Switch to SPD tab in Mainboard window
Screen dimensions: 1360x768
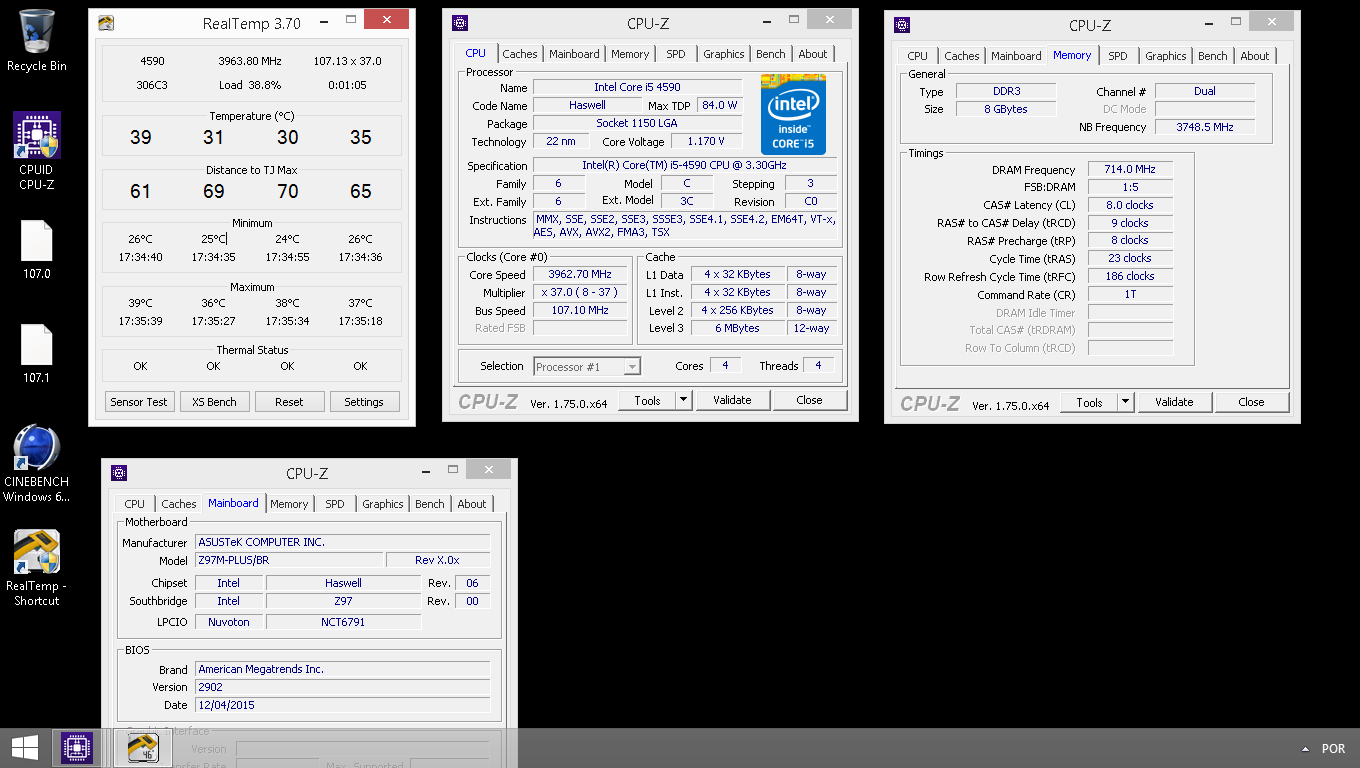point(335,504)
